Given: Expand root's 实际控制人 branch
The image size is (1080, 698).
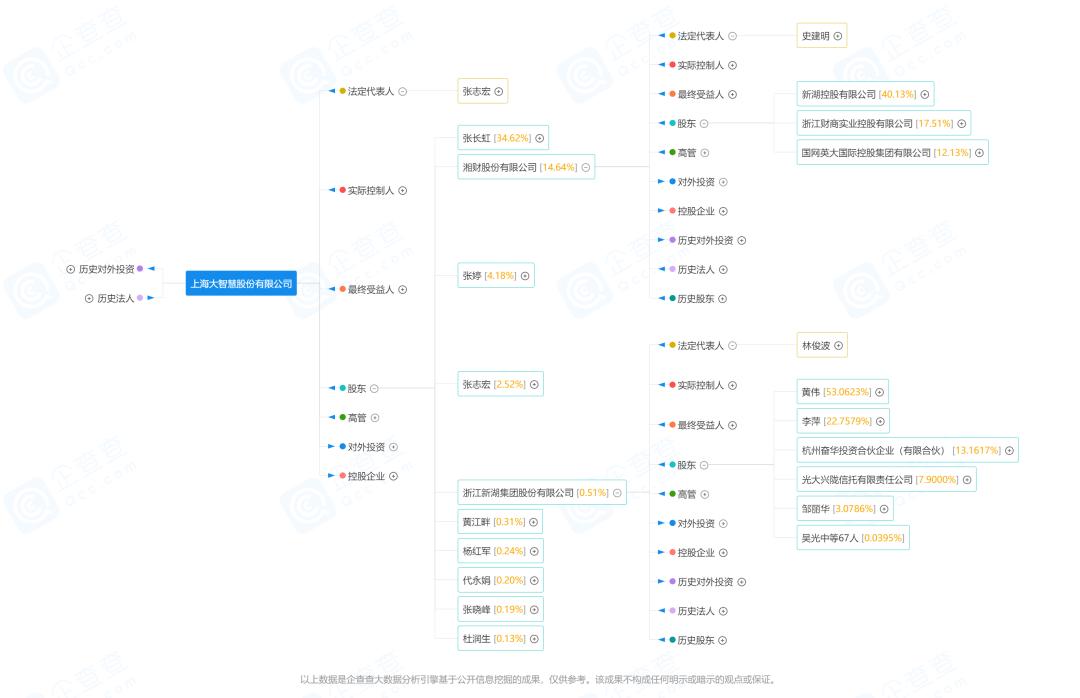Looking at the screenshot, I should click(x=403, y=191).
